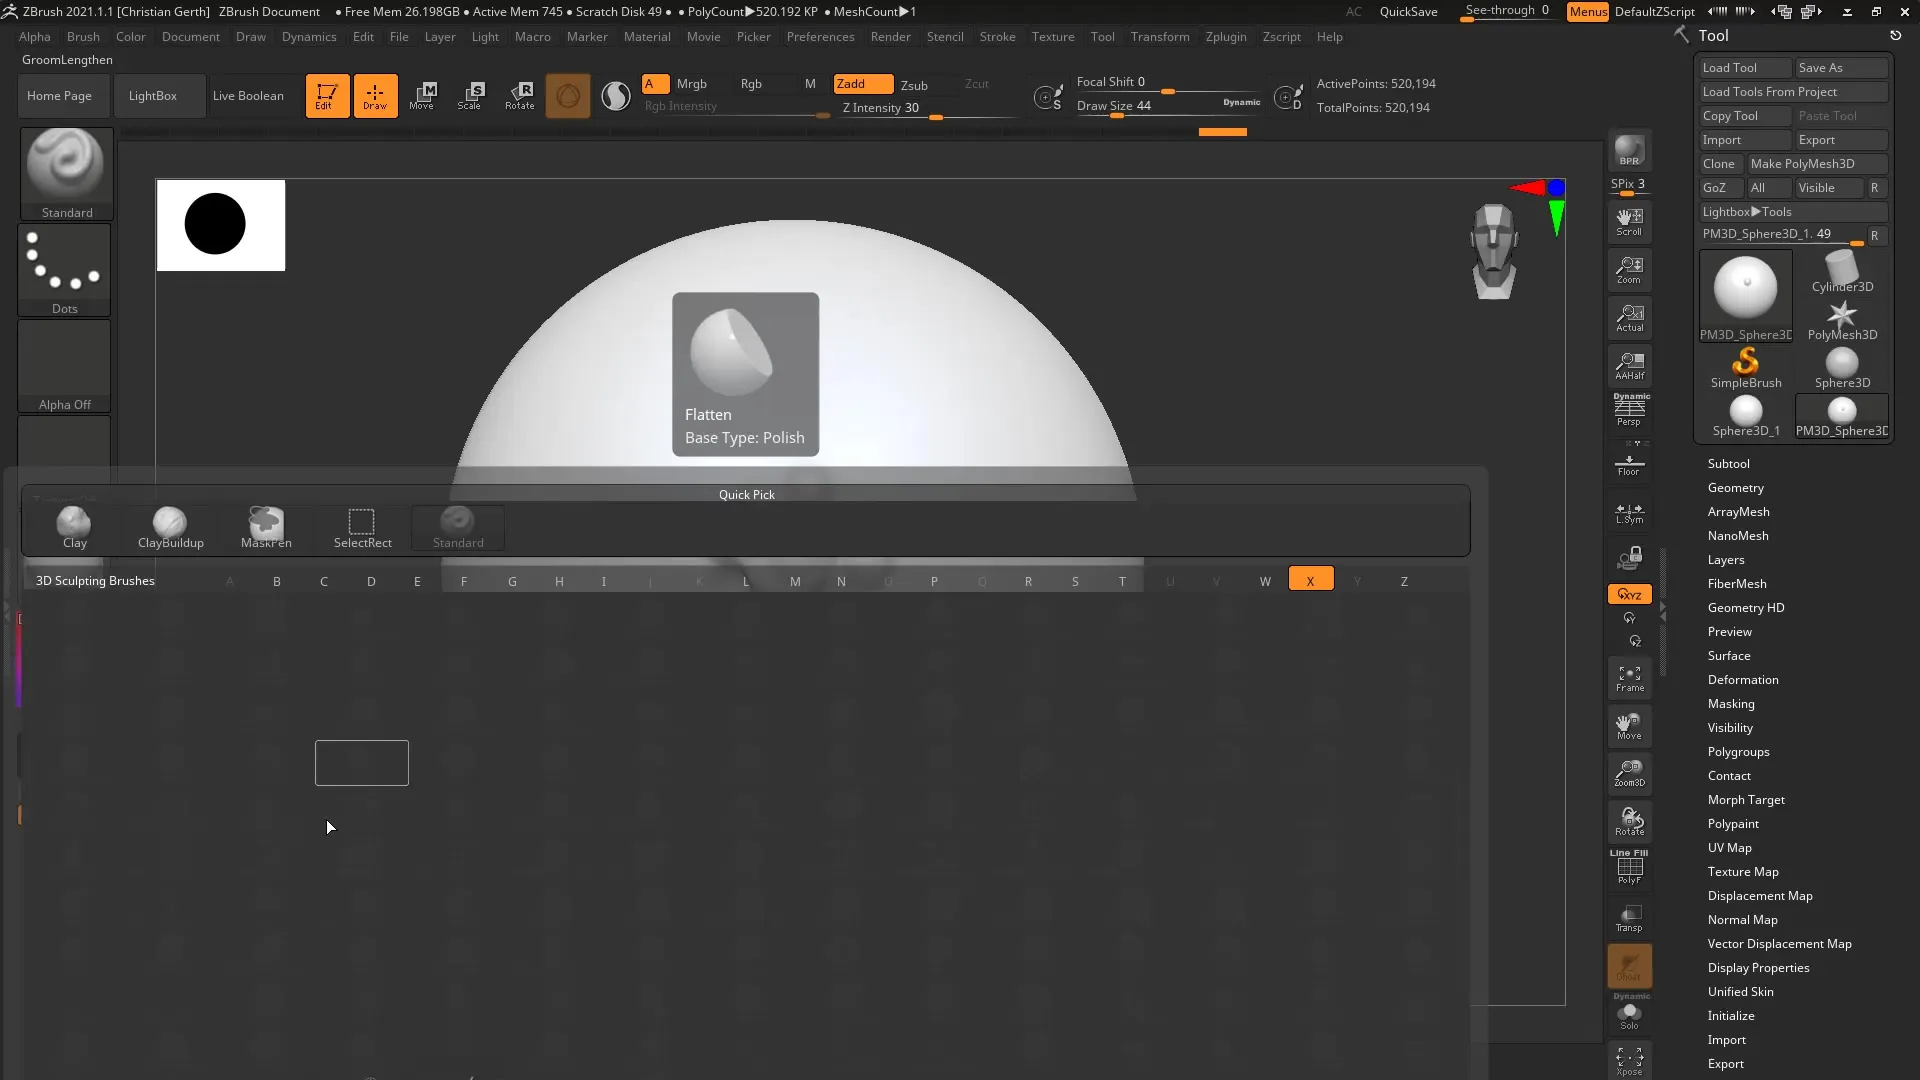Open the Render menu
This screenshot has height=1080, width=1920.
[x=890, y=37]
